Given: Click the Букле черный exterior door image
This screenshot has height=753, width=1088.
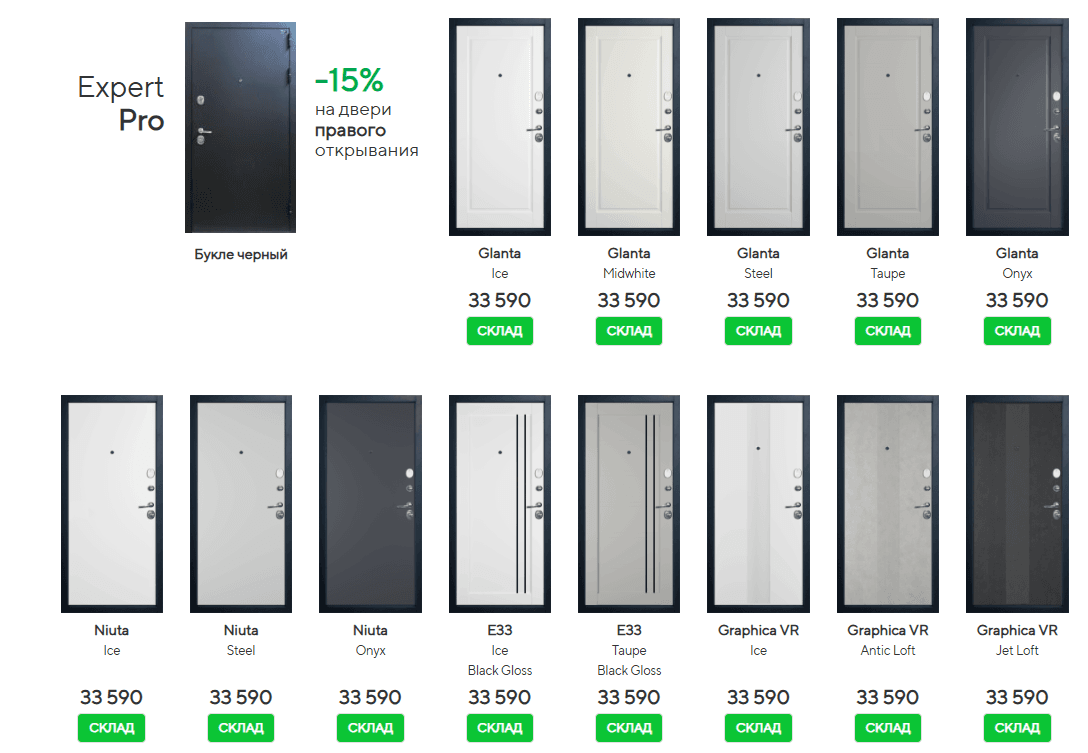Looking at the screenshot, I should 241,127.
